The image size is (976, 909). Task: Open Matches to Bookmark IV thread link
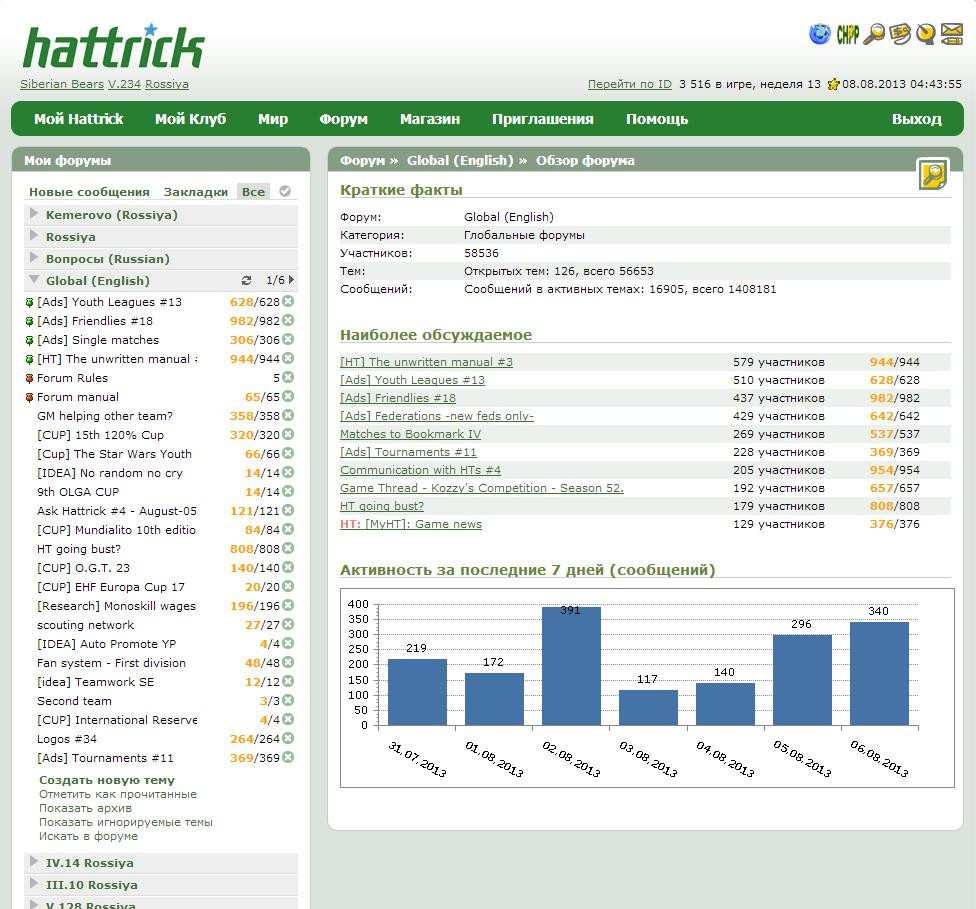(x=410, y=434)
